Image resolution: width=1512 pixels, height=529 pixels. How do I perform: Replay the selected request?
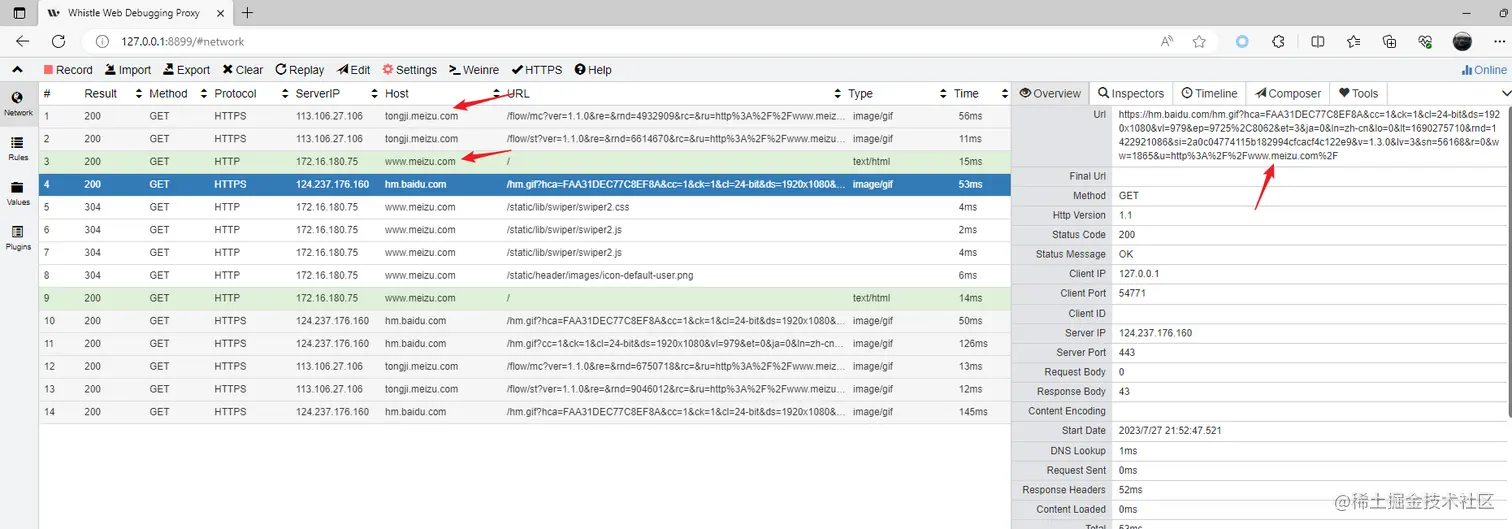[x=300, y=70]
